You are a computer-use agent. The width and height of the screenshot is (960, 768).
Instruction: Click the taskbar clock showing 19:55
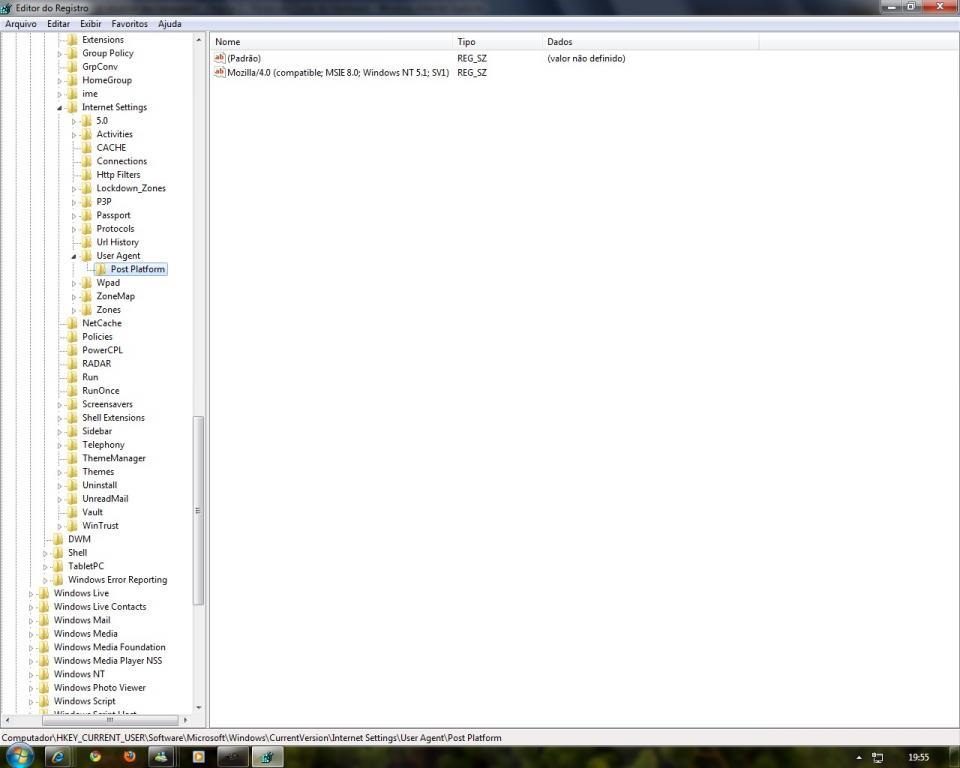tap(918, 758)
